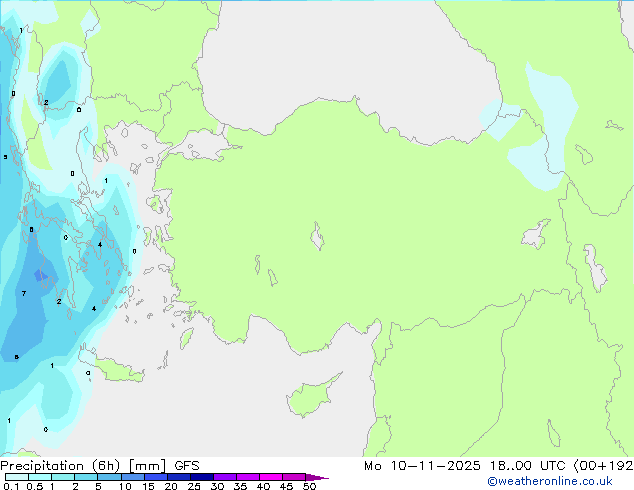This screenshot has width=634, height=490.
Task: Pick the 10–15 mm legend color swatch
Action: 133,477
